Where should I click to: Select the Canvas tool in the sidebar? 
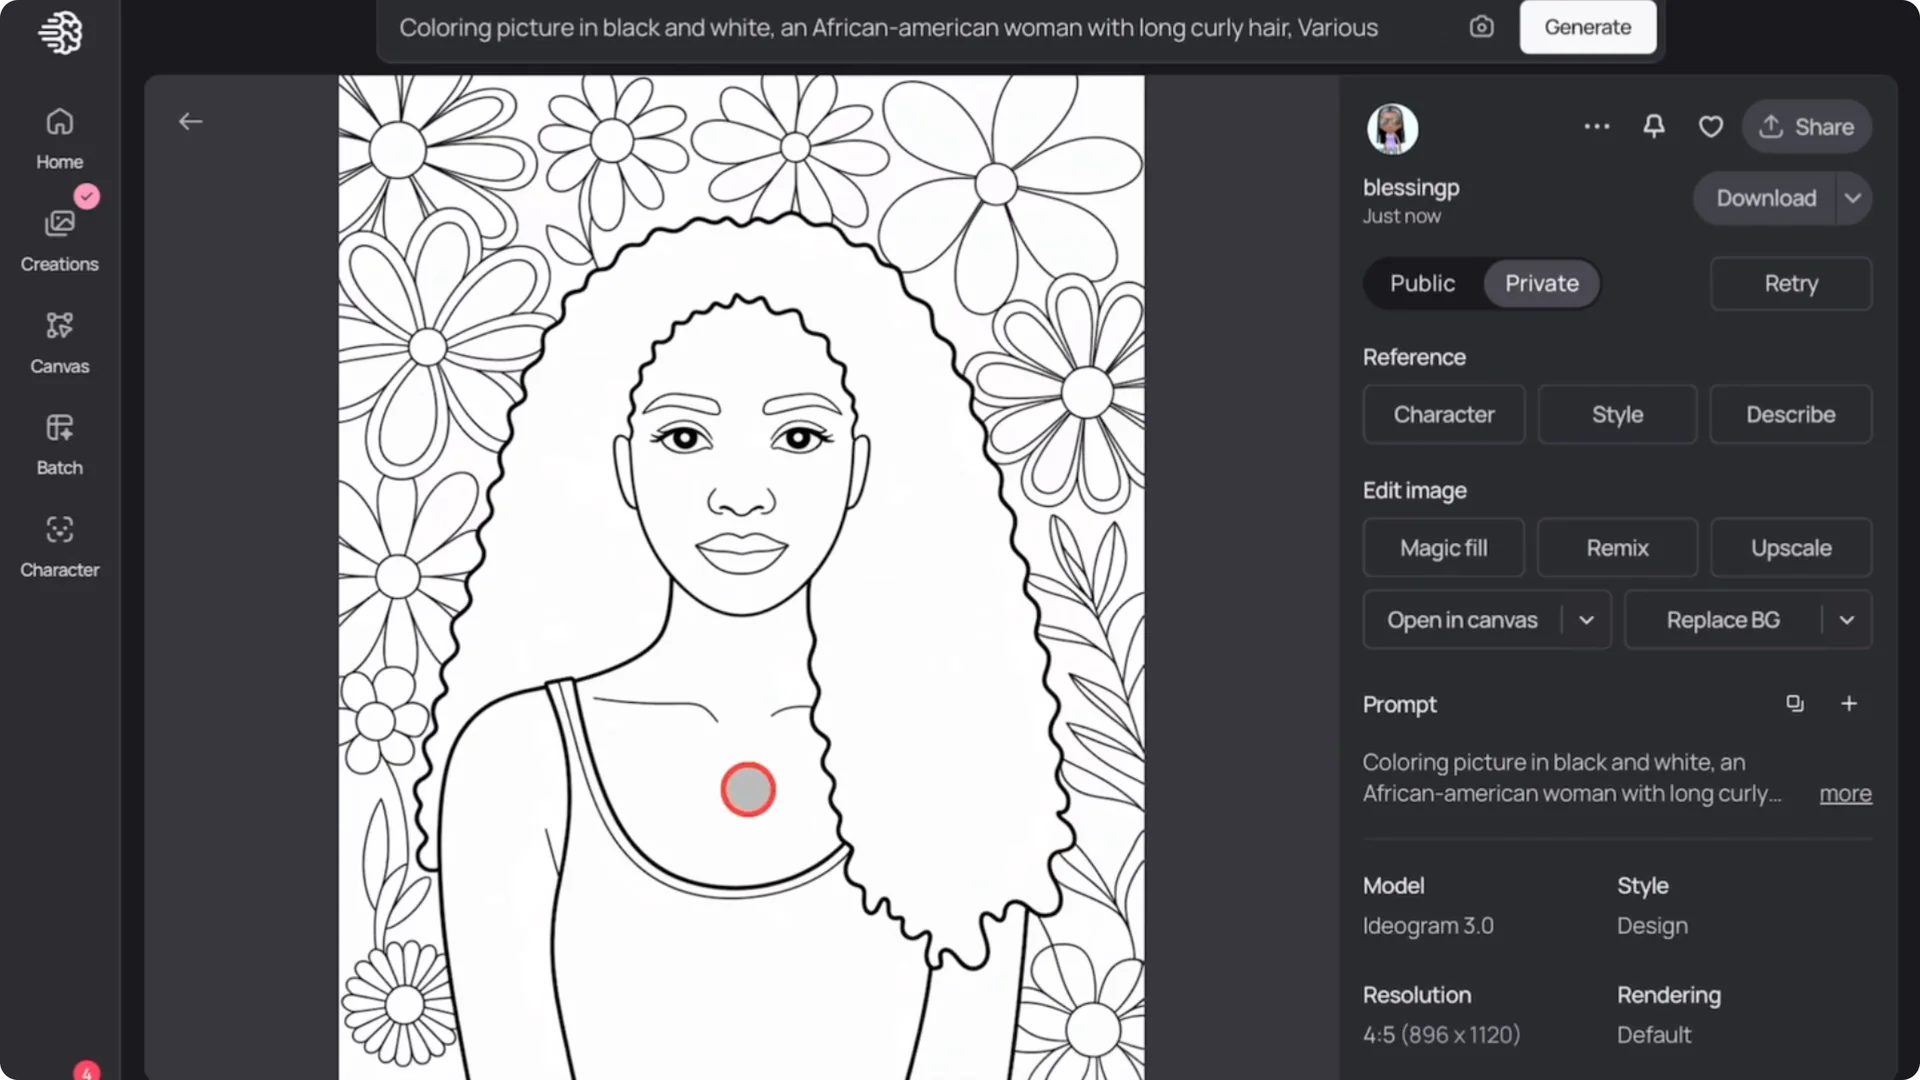click(59, 340)
